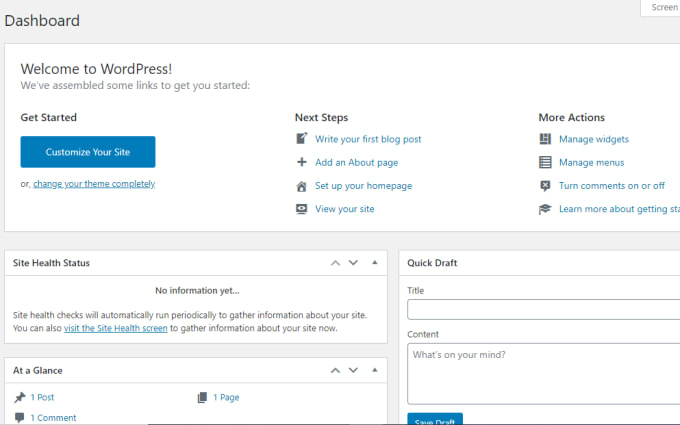Click the house icon beside homepage setup
The image size is (680, 425).
[x=301, y=186]
